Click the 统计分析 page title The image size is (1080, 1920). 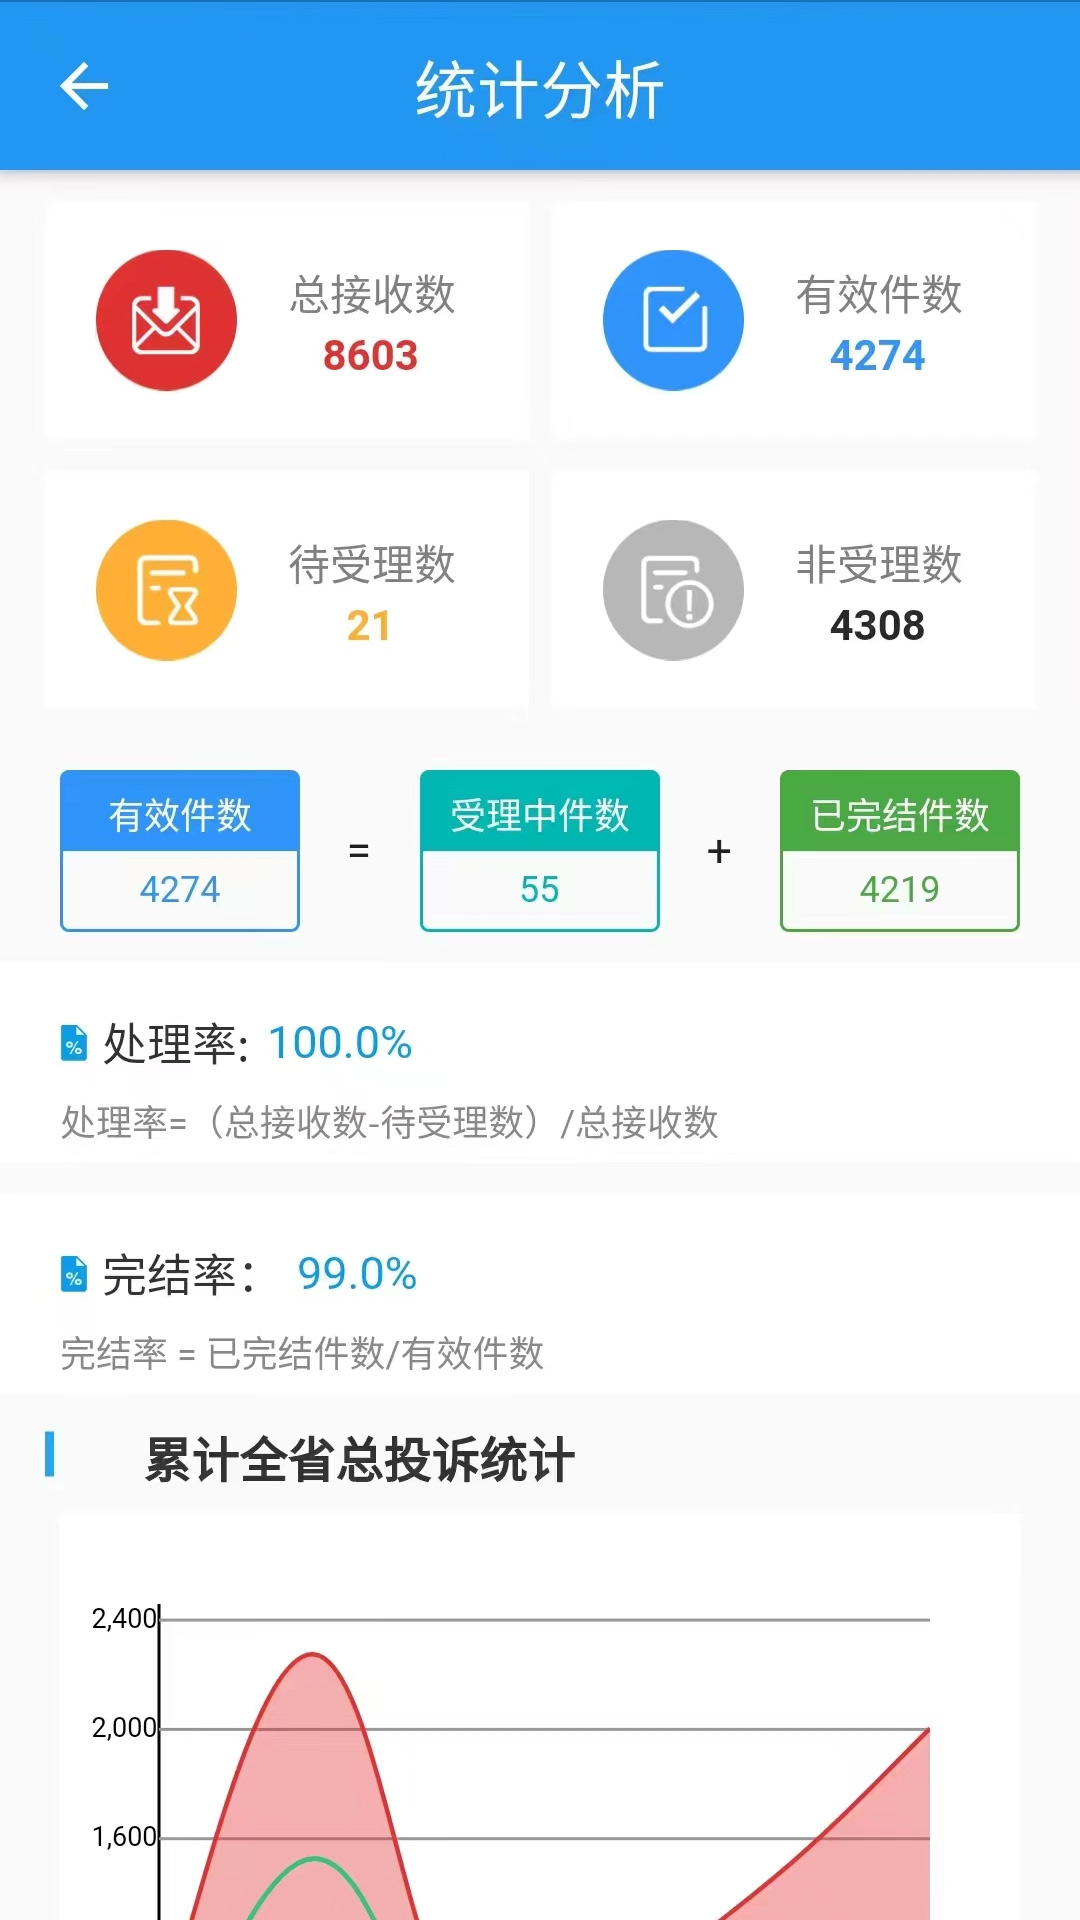coord(540,90)
